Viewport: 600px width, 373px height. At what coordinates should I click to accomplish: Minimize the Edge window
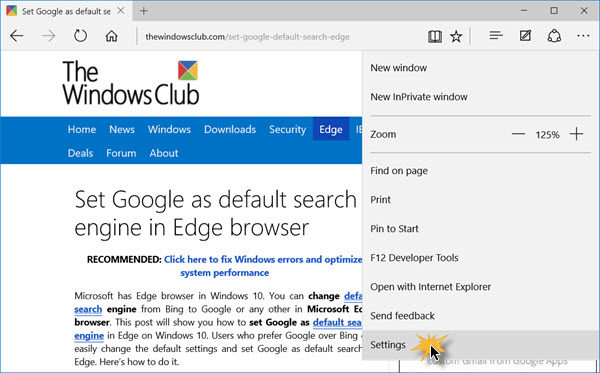[524, 11]
